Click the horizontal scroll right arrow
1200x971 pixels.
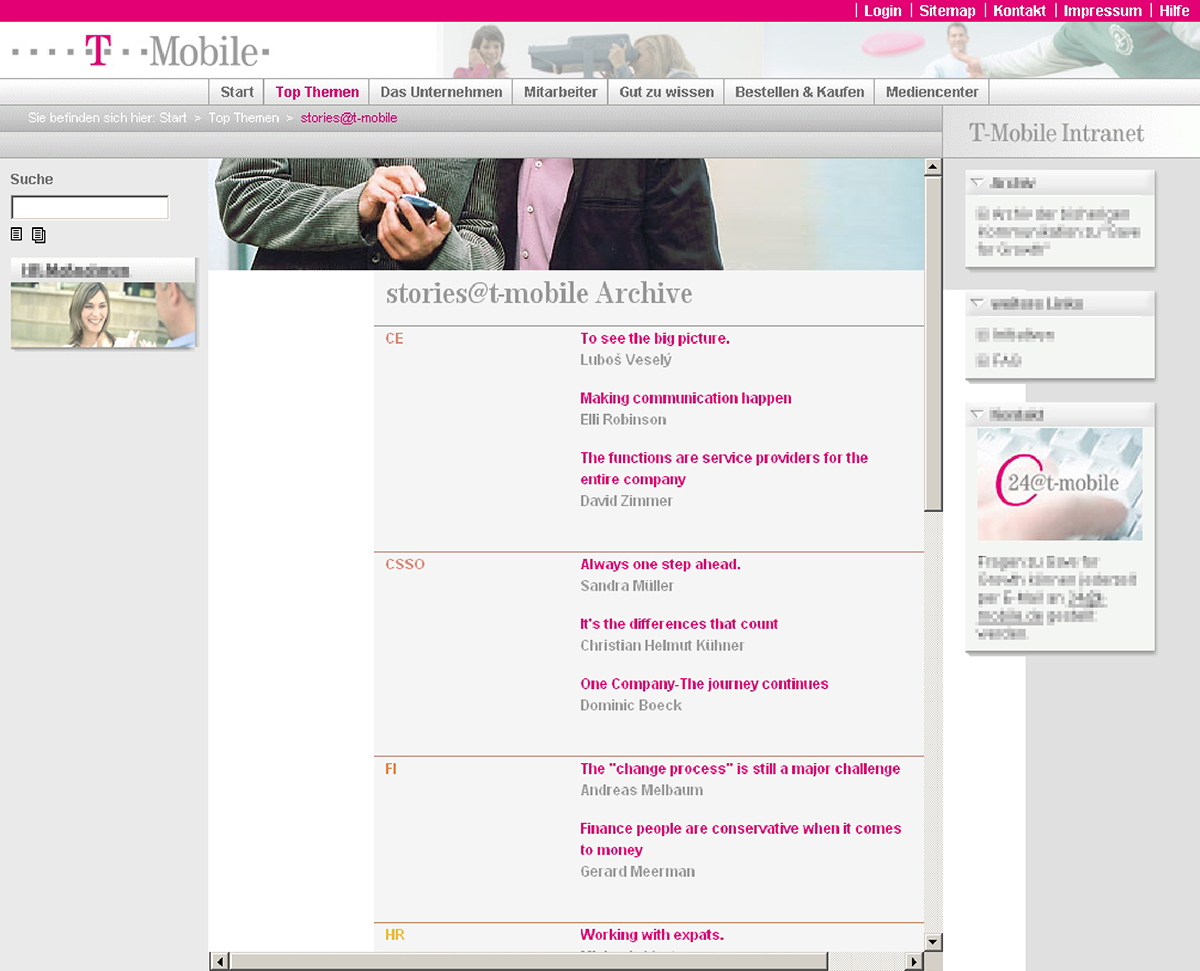913,961
